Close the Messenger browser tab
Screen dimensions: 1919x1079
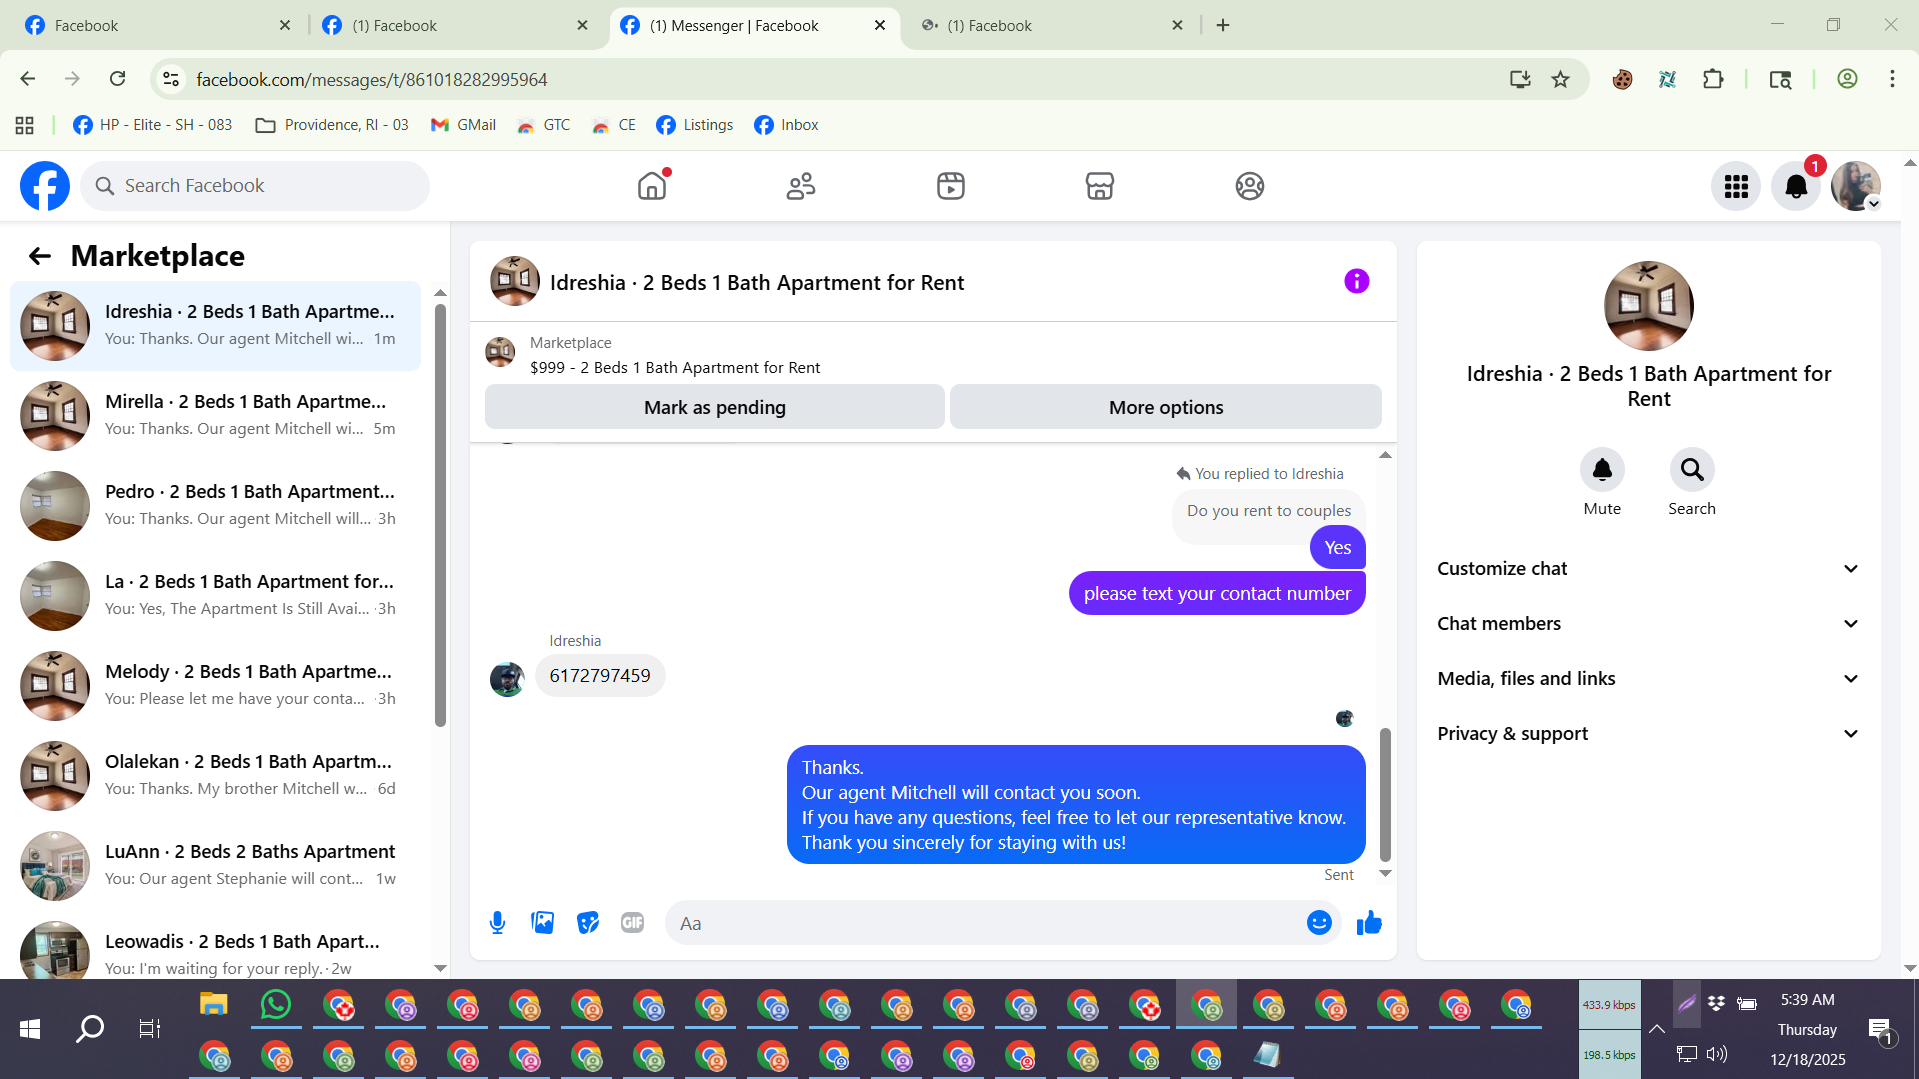[x=880, y=25]
